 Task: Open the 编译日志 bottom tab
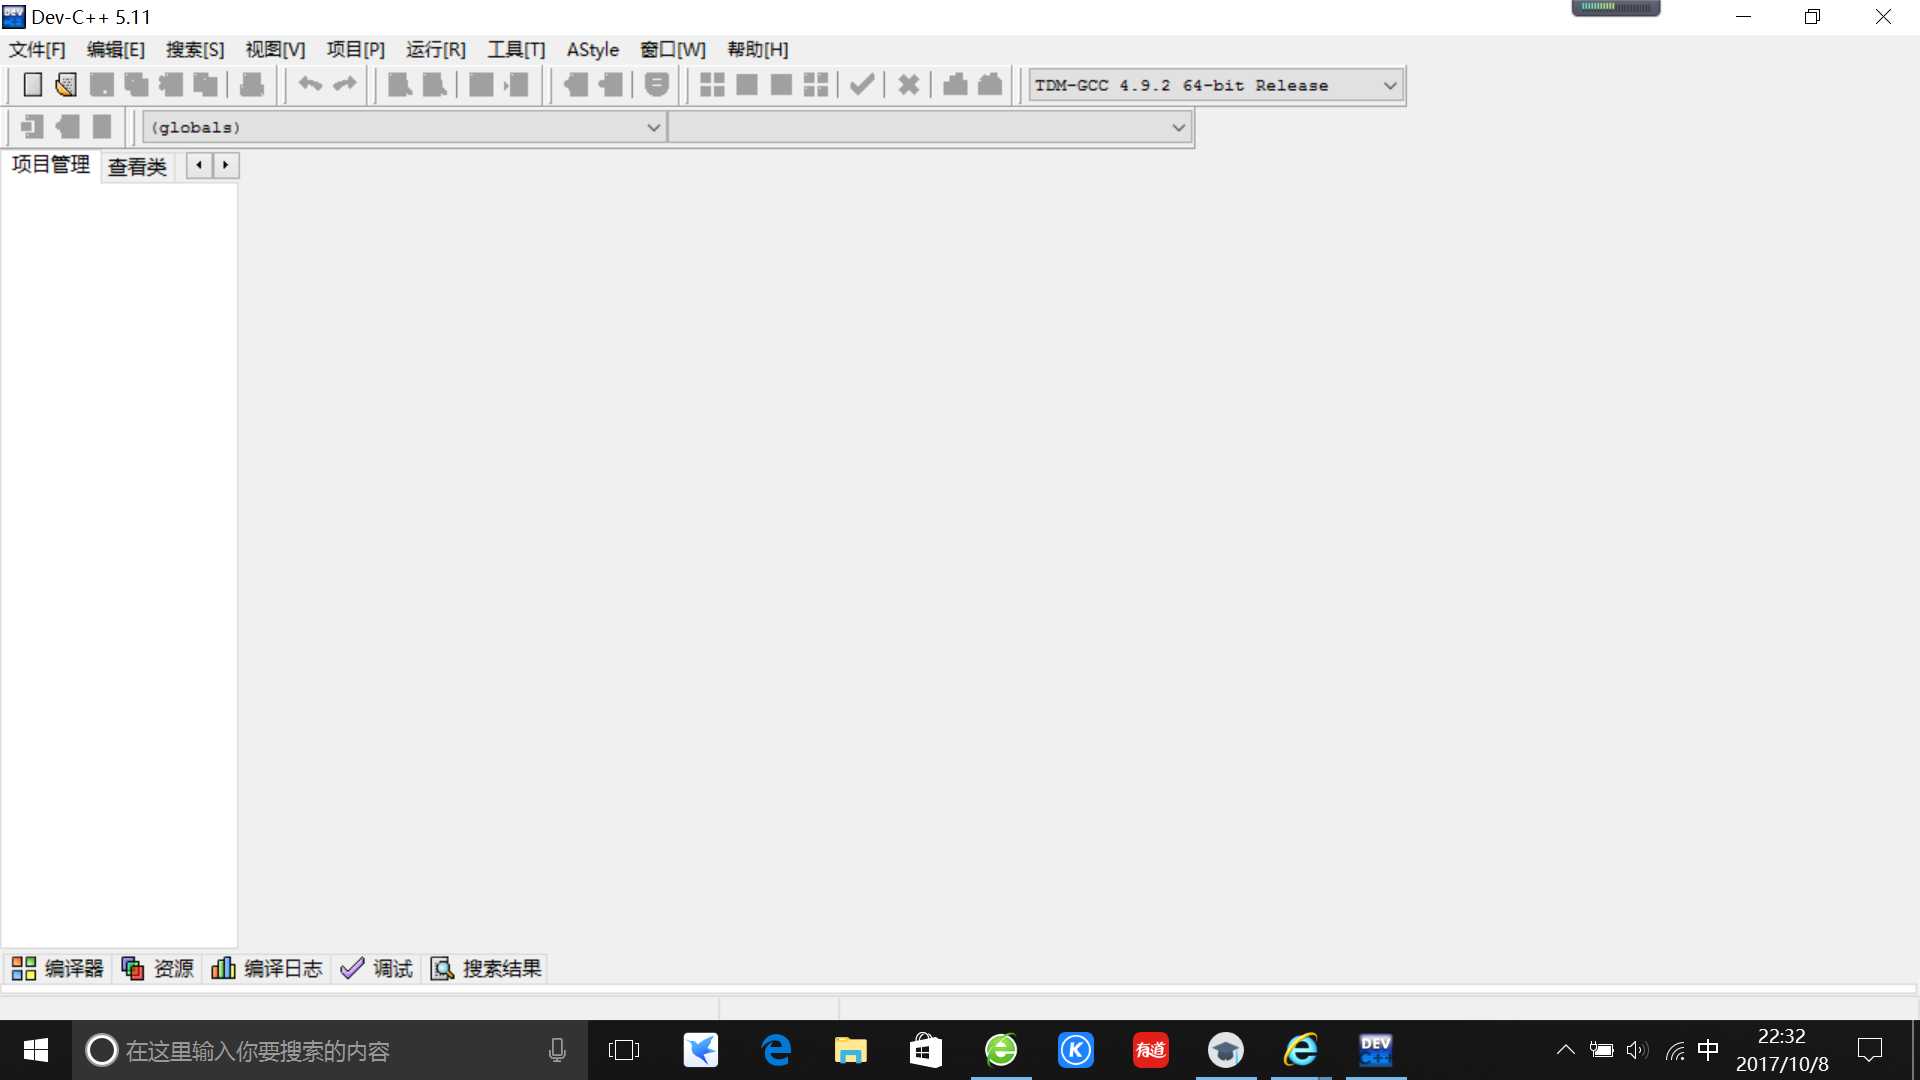[267, 968]
